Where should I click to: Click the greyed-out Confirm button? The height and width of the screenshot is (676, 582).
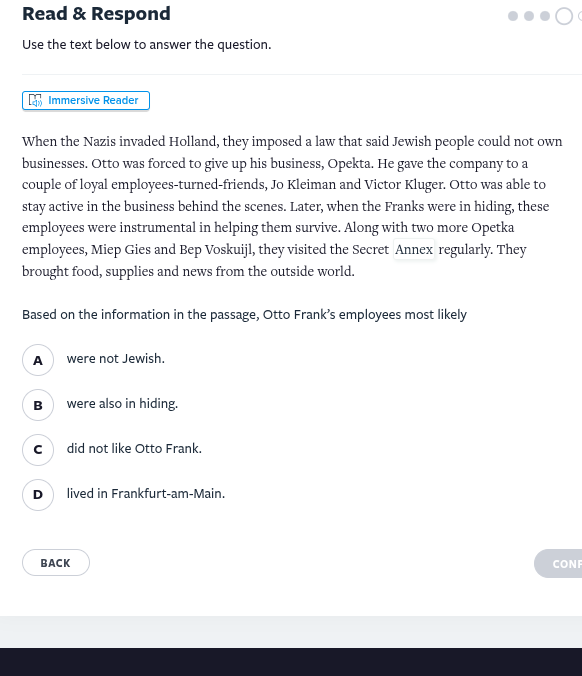click(558, 563)
